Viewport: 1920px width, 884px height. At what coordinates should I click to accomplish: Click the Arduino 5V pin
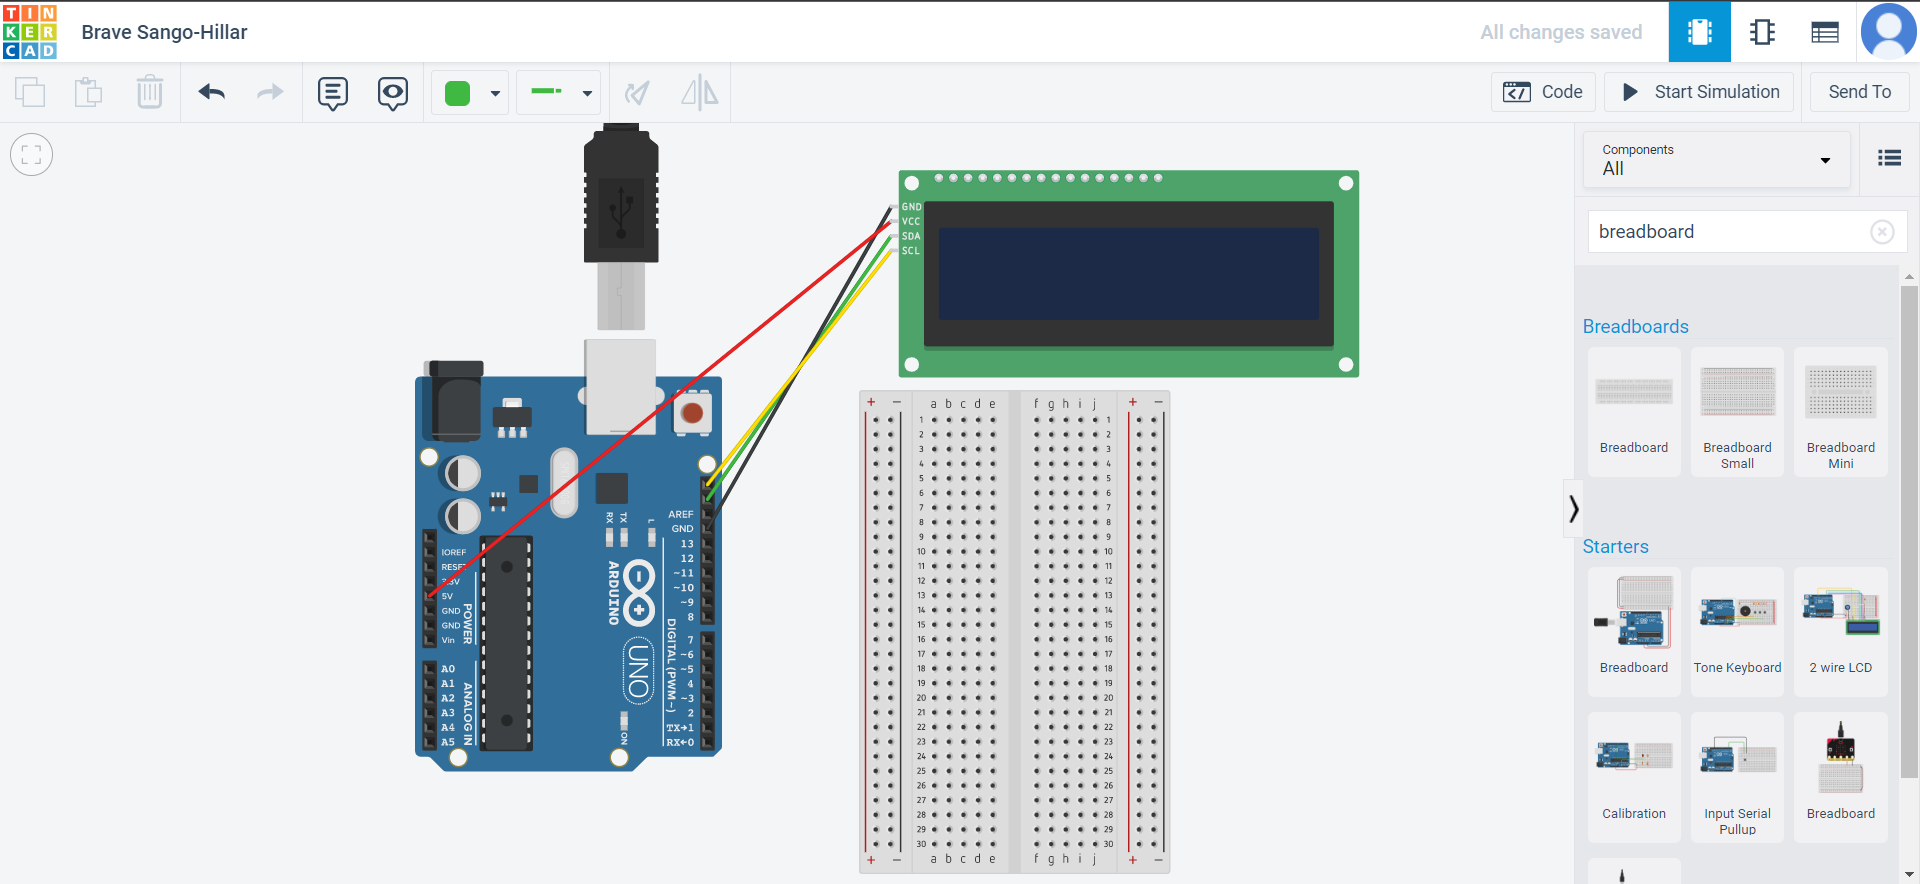[x=430, y=596]
